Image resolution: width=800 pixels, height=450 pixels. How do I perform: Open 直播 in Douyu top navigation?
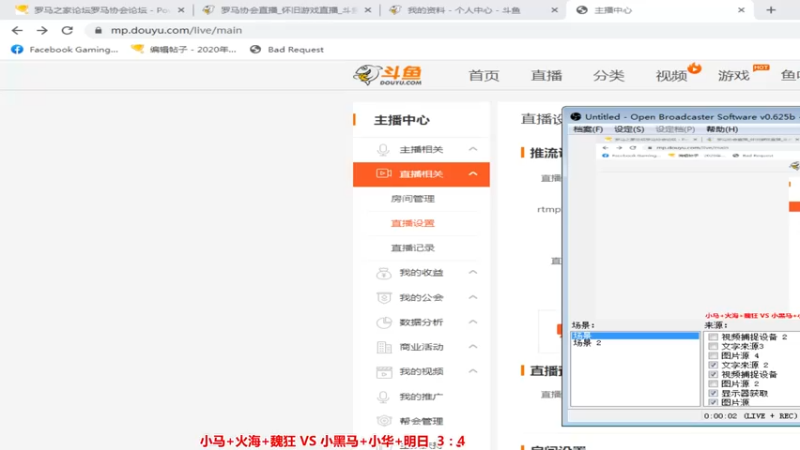(x=546, y=76)
